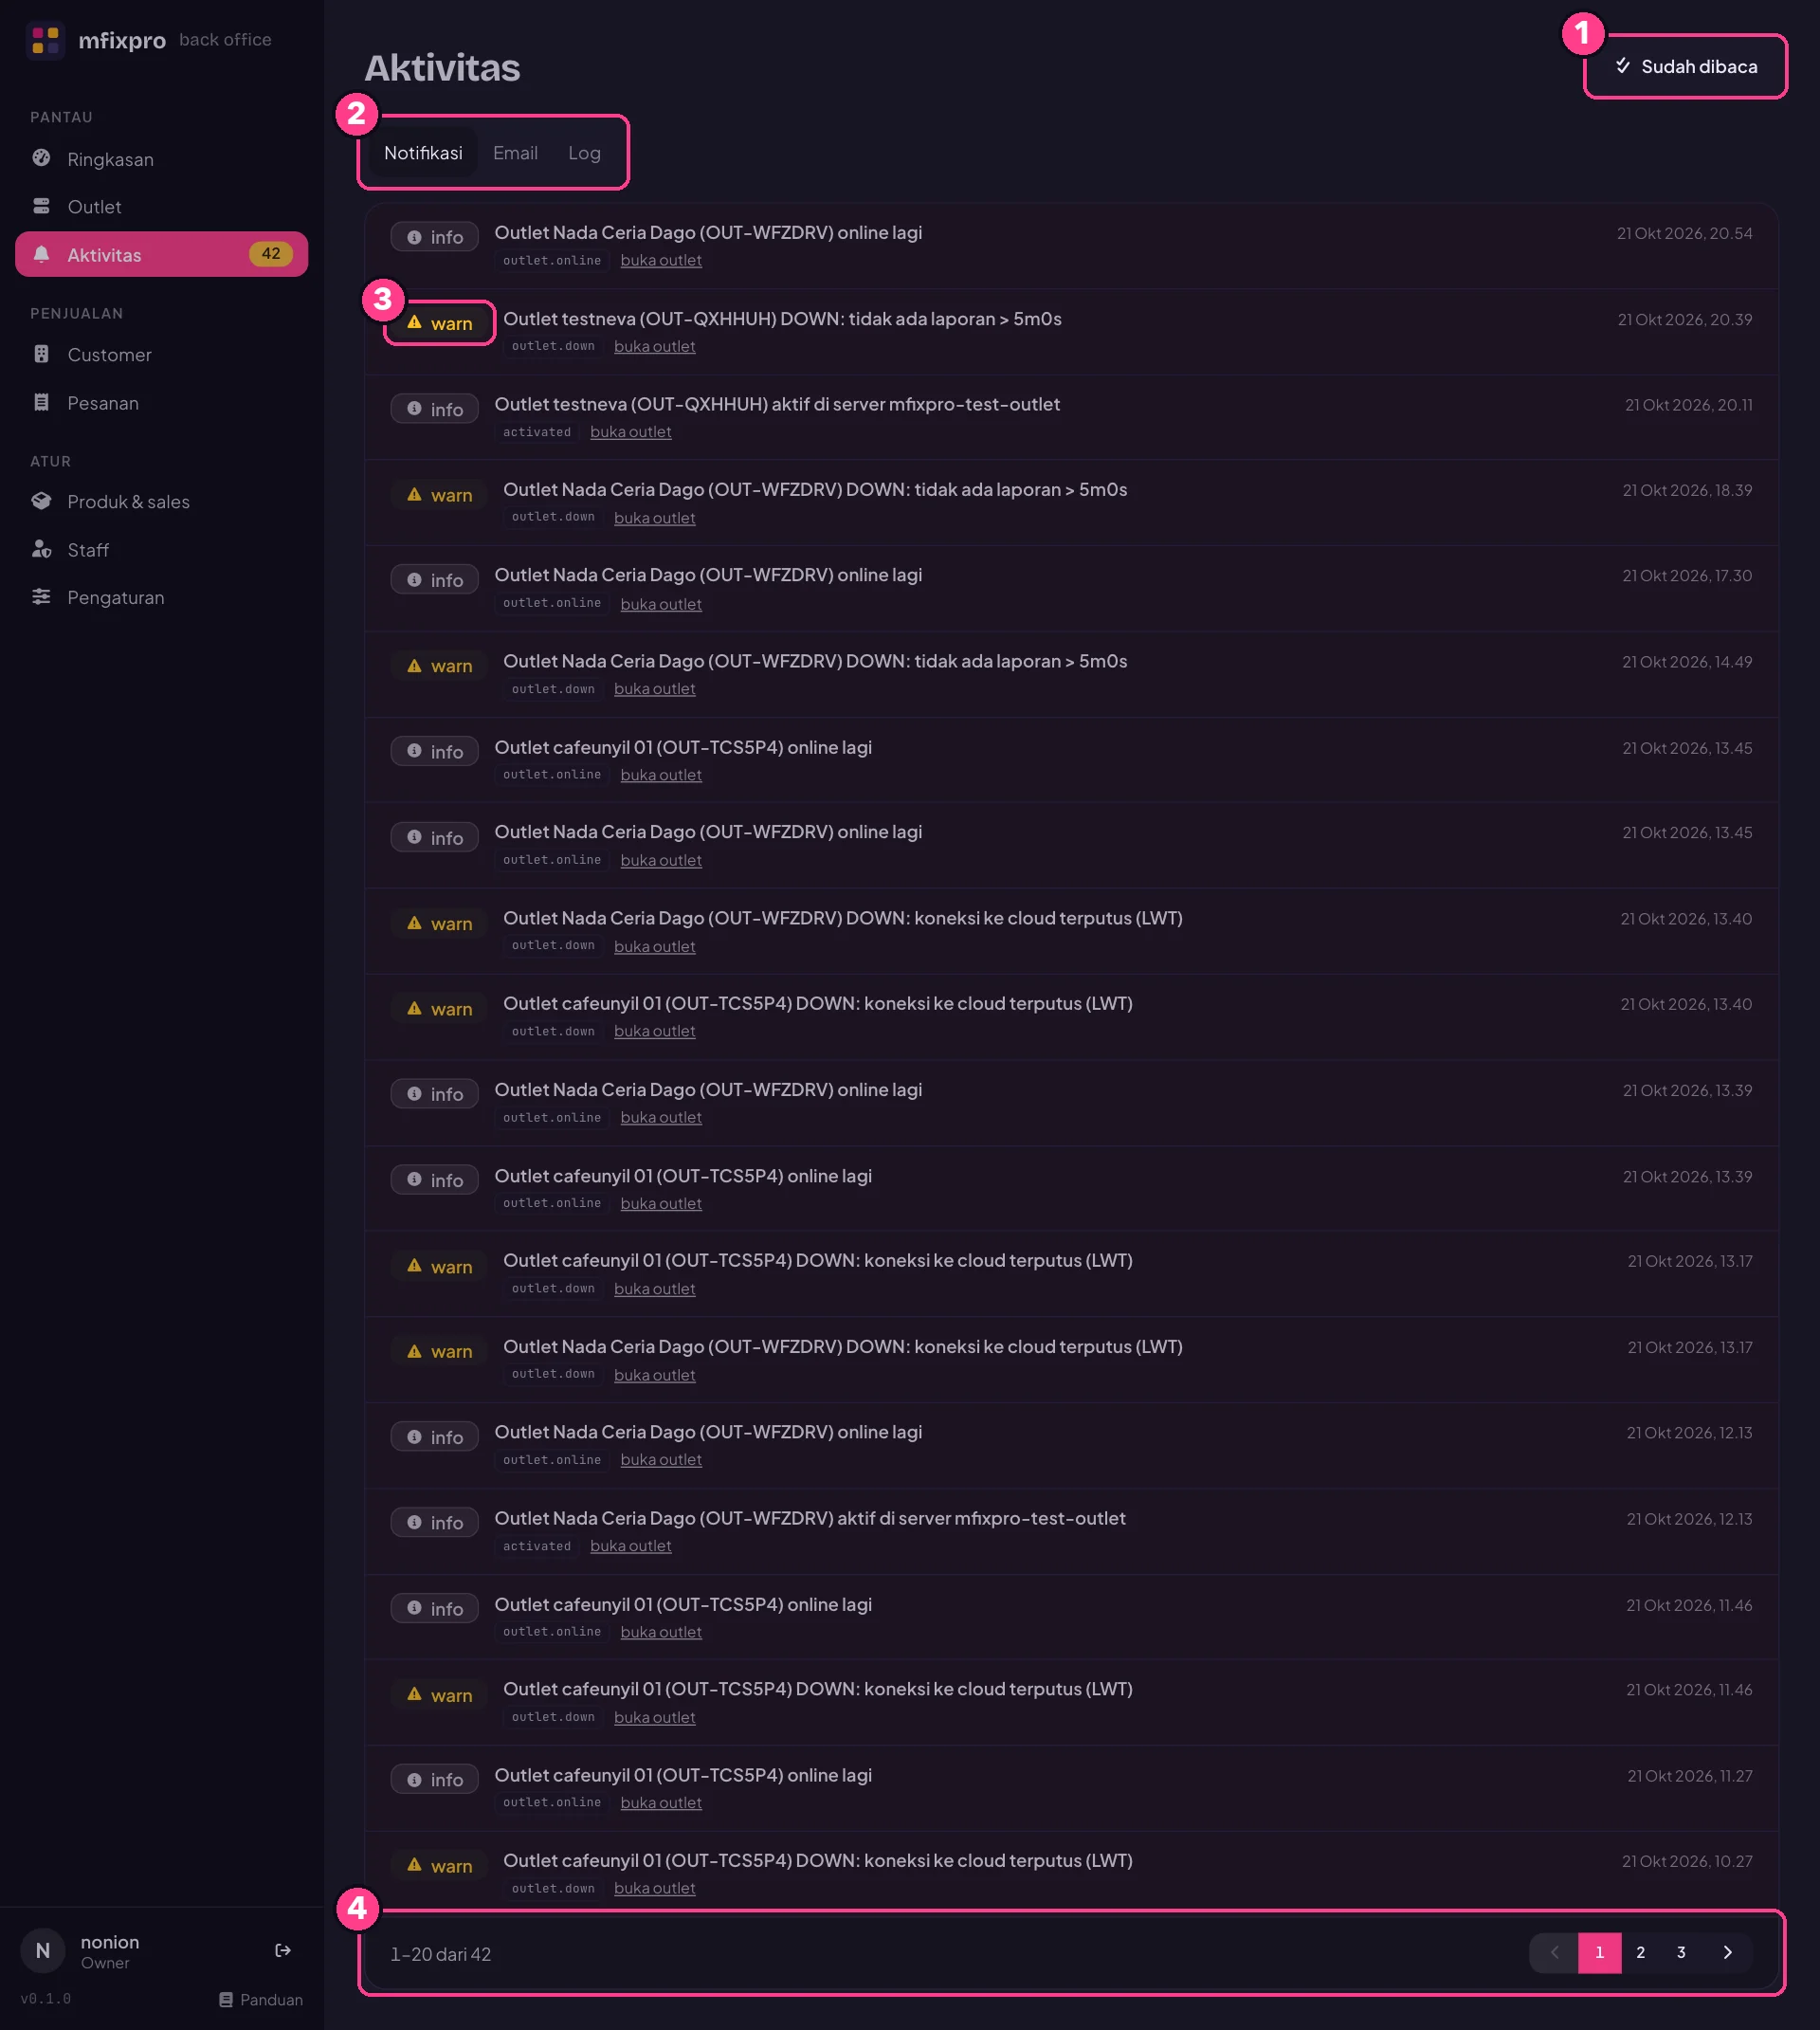Viewport: 1820px width, 2030px height.
Task: Open buka outlet link on 12.13 activated notification
Action: [x=631, y=1546]
